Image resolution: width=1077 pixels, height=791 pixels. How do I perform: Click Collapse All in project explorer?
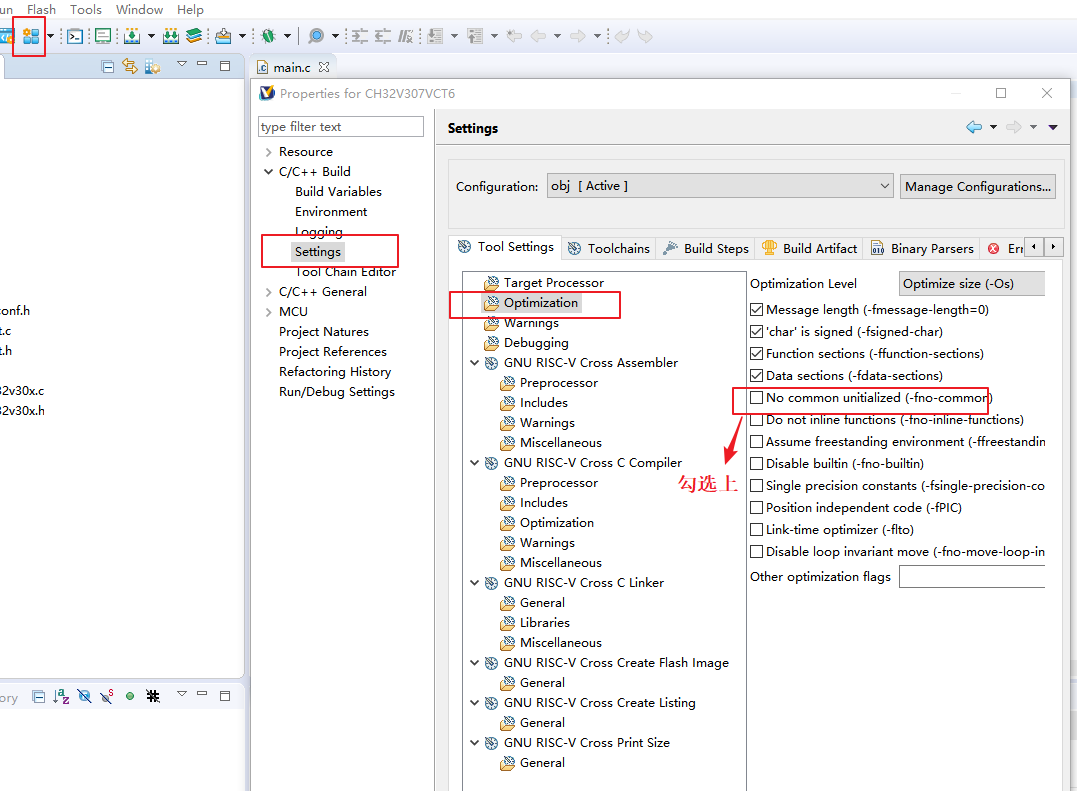pos(108,66)
